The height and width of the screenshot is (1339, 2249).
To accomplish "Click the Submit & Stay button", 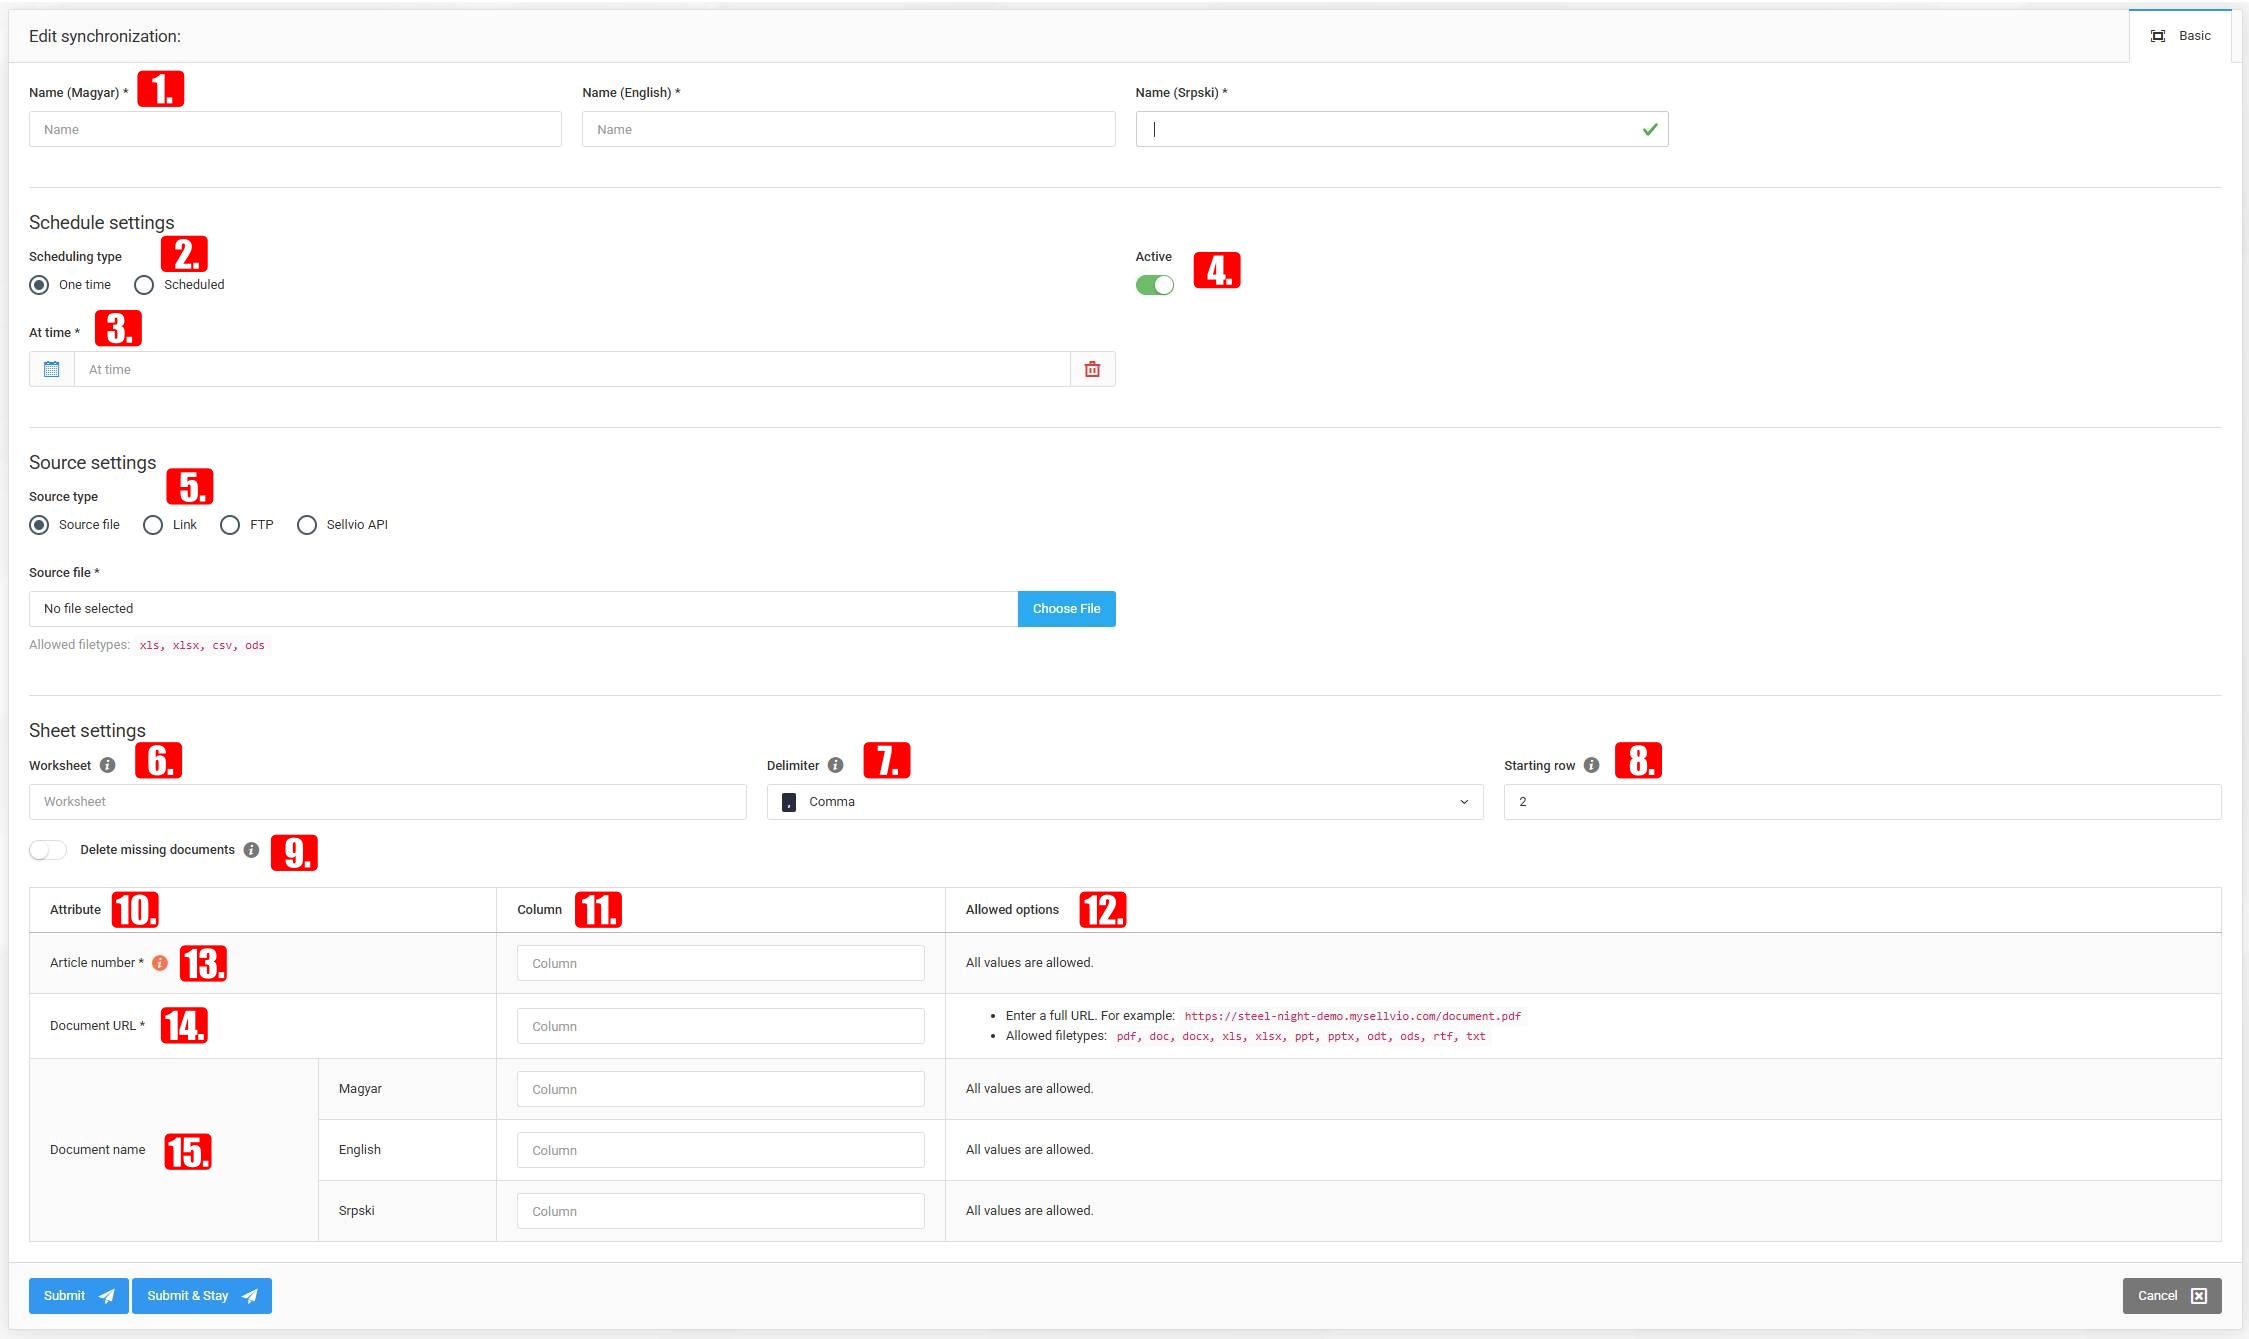I will [x=202, y=1296].
